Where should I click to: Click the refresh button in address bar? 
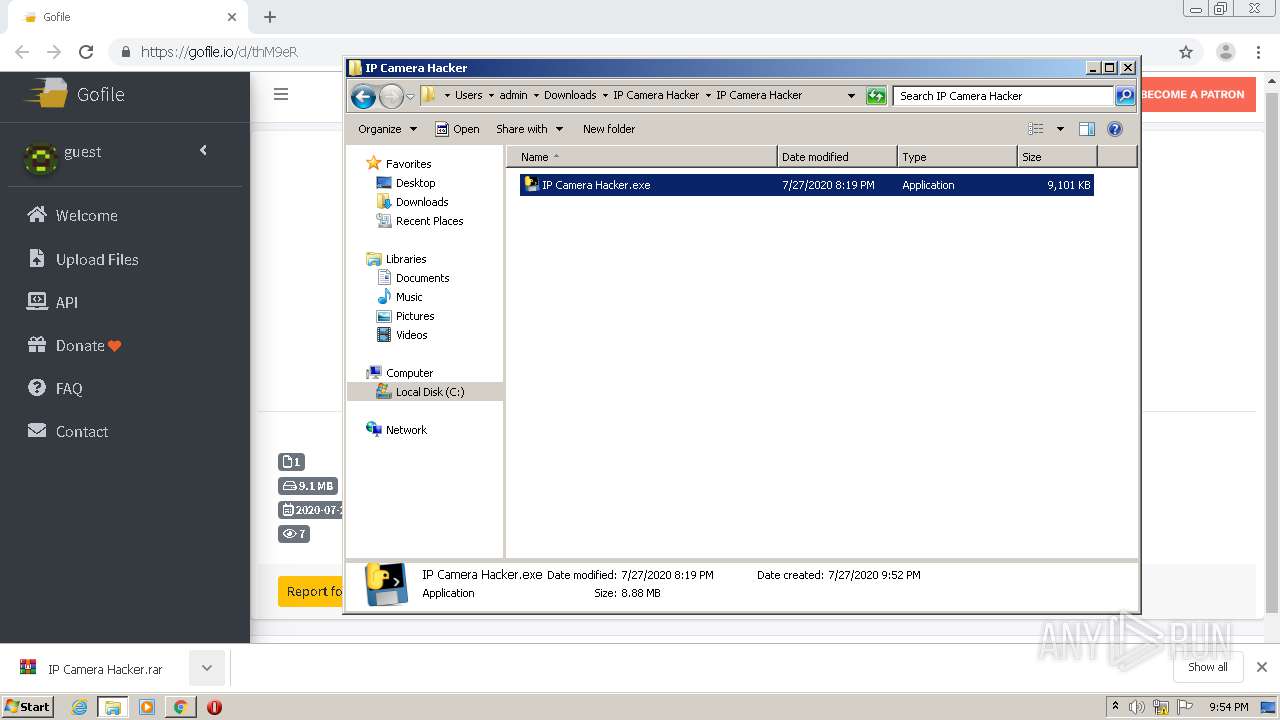[x=876, y=96]
